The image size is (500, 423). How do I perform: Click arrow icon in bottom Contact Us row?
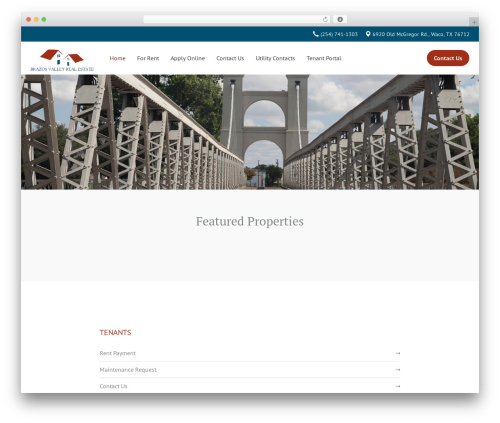click(x=398, y=386)
